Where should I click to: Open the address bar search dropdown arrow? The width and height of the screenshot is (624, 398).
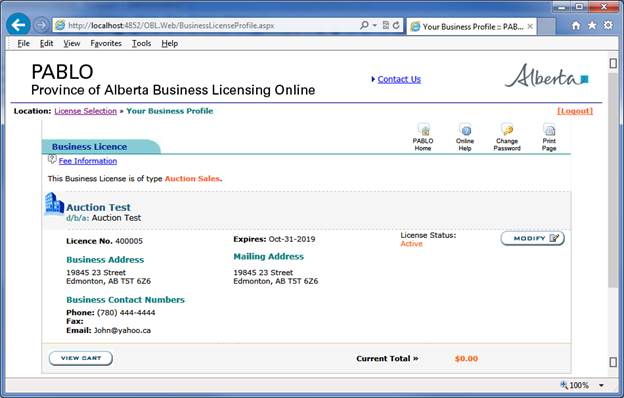(375, 25)
